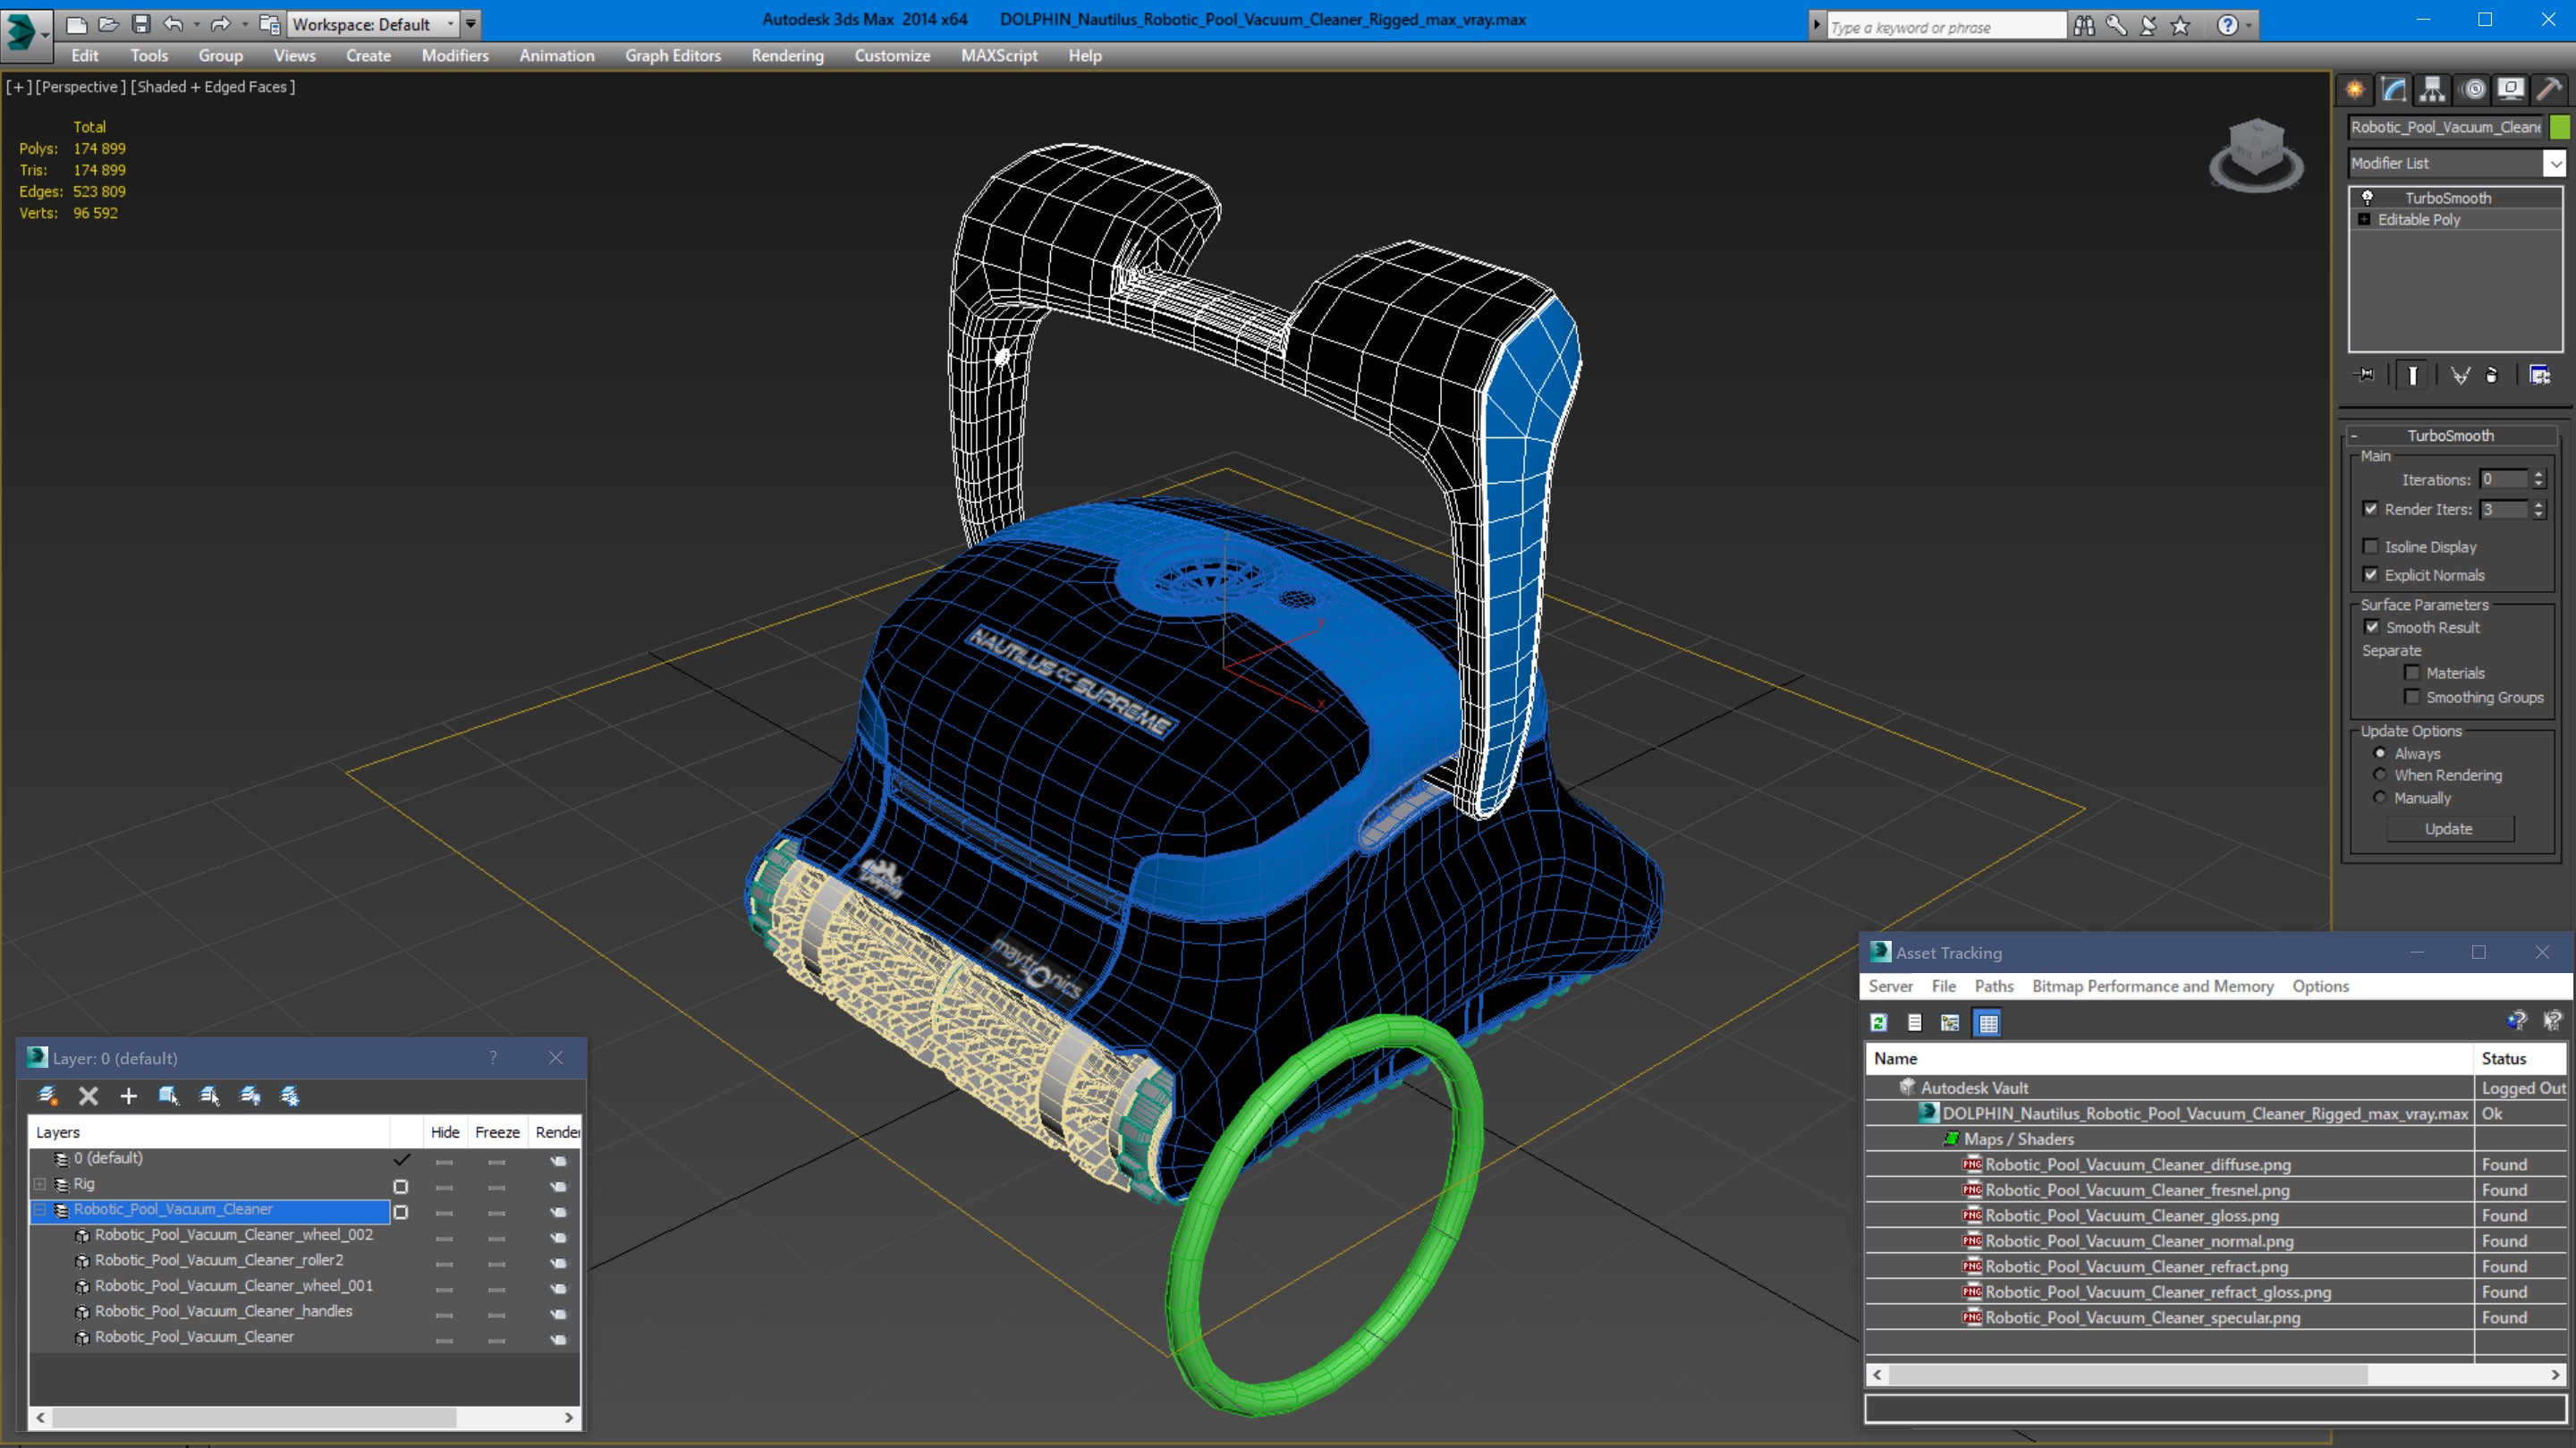
Task: Open the Display panel tab
Action: [2511, 89]
